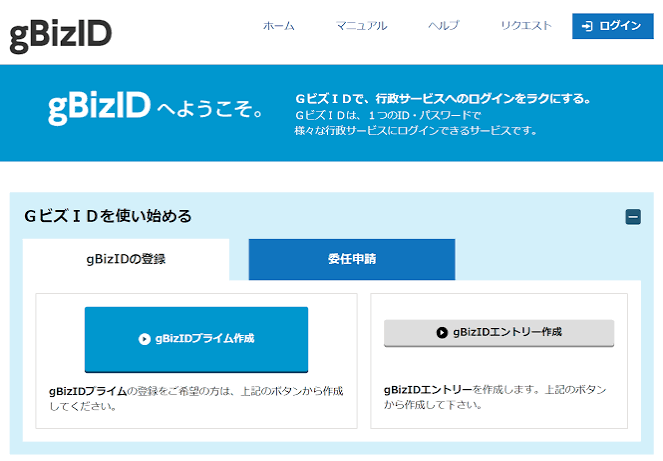
Task: Click the 様々な行政サービスにログインできるサービスです line
Action: tap(416, 131)
